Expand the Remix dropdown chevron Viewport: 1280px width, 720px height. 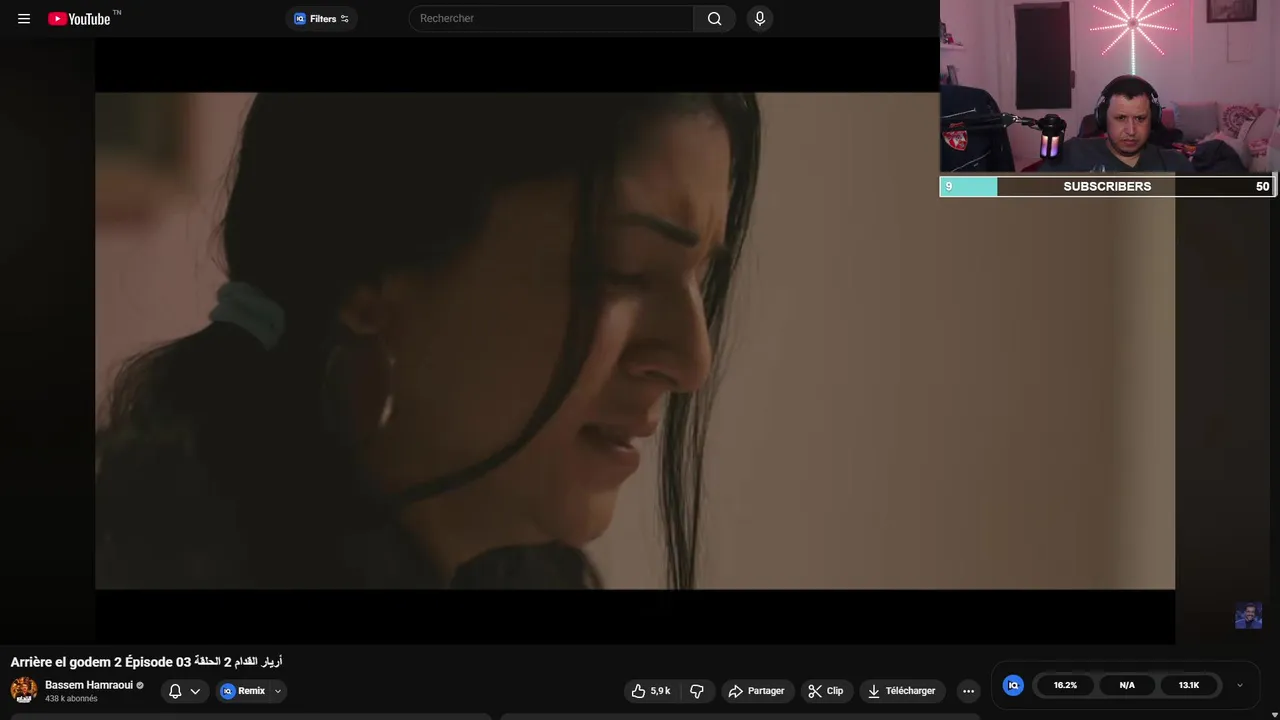coord(278,691)
